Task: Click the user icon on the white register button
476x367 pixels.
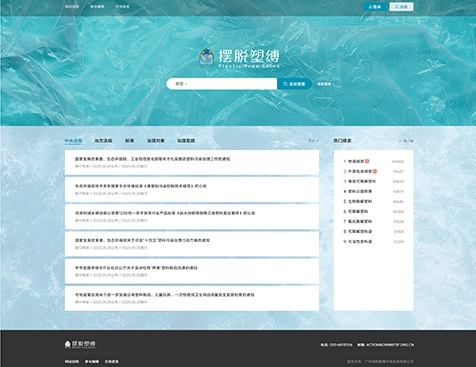Action: tap(396, 7)
